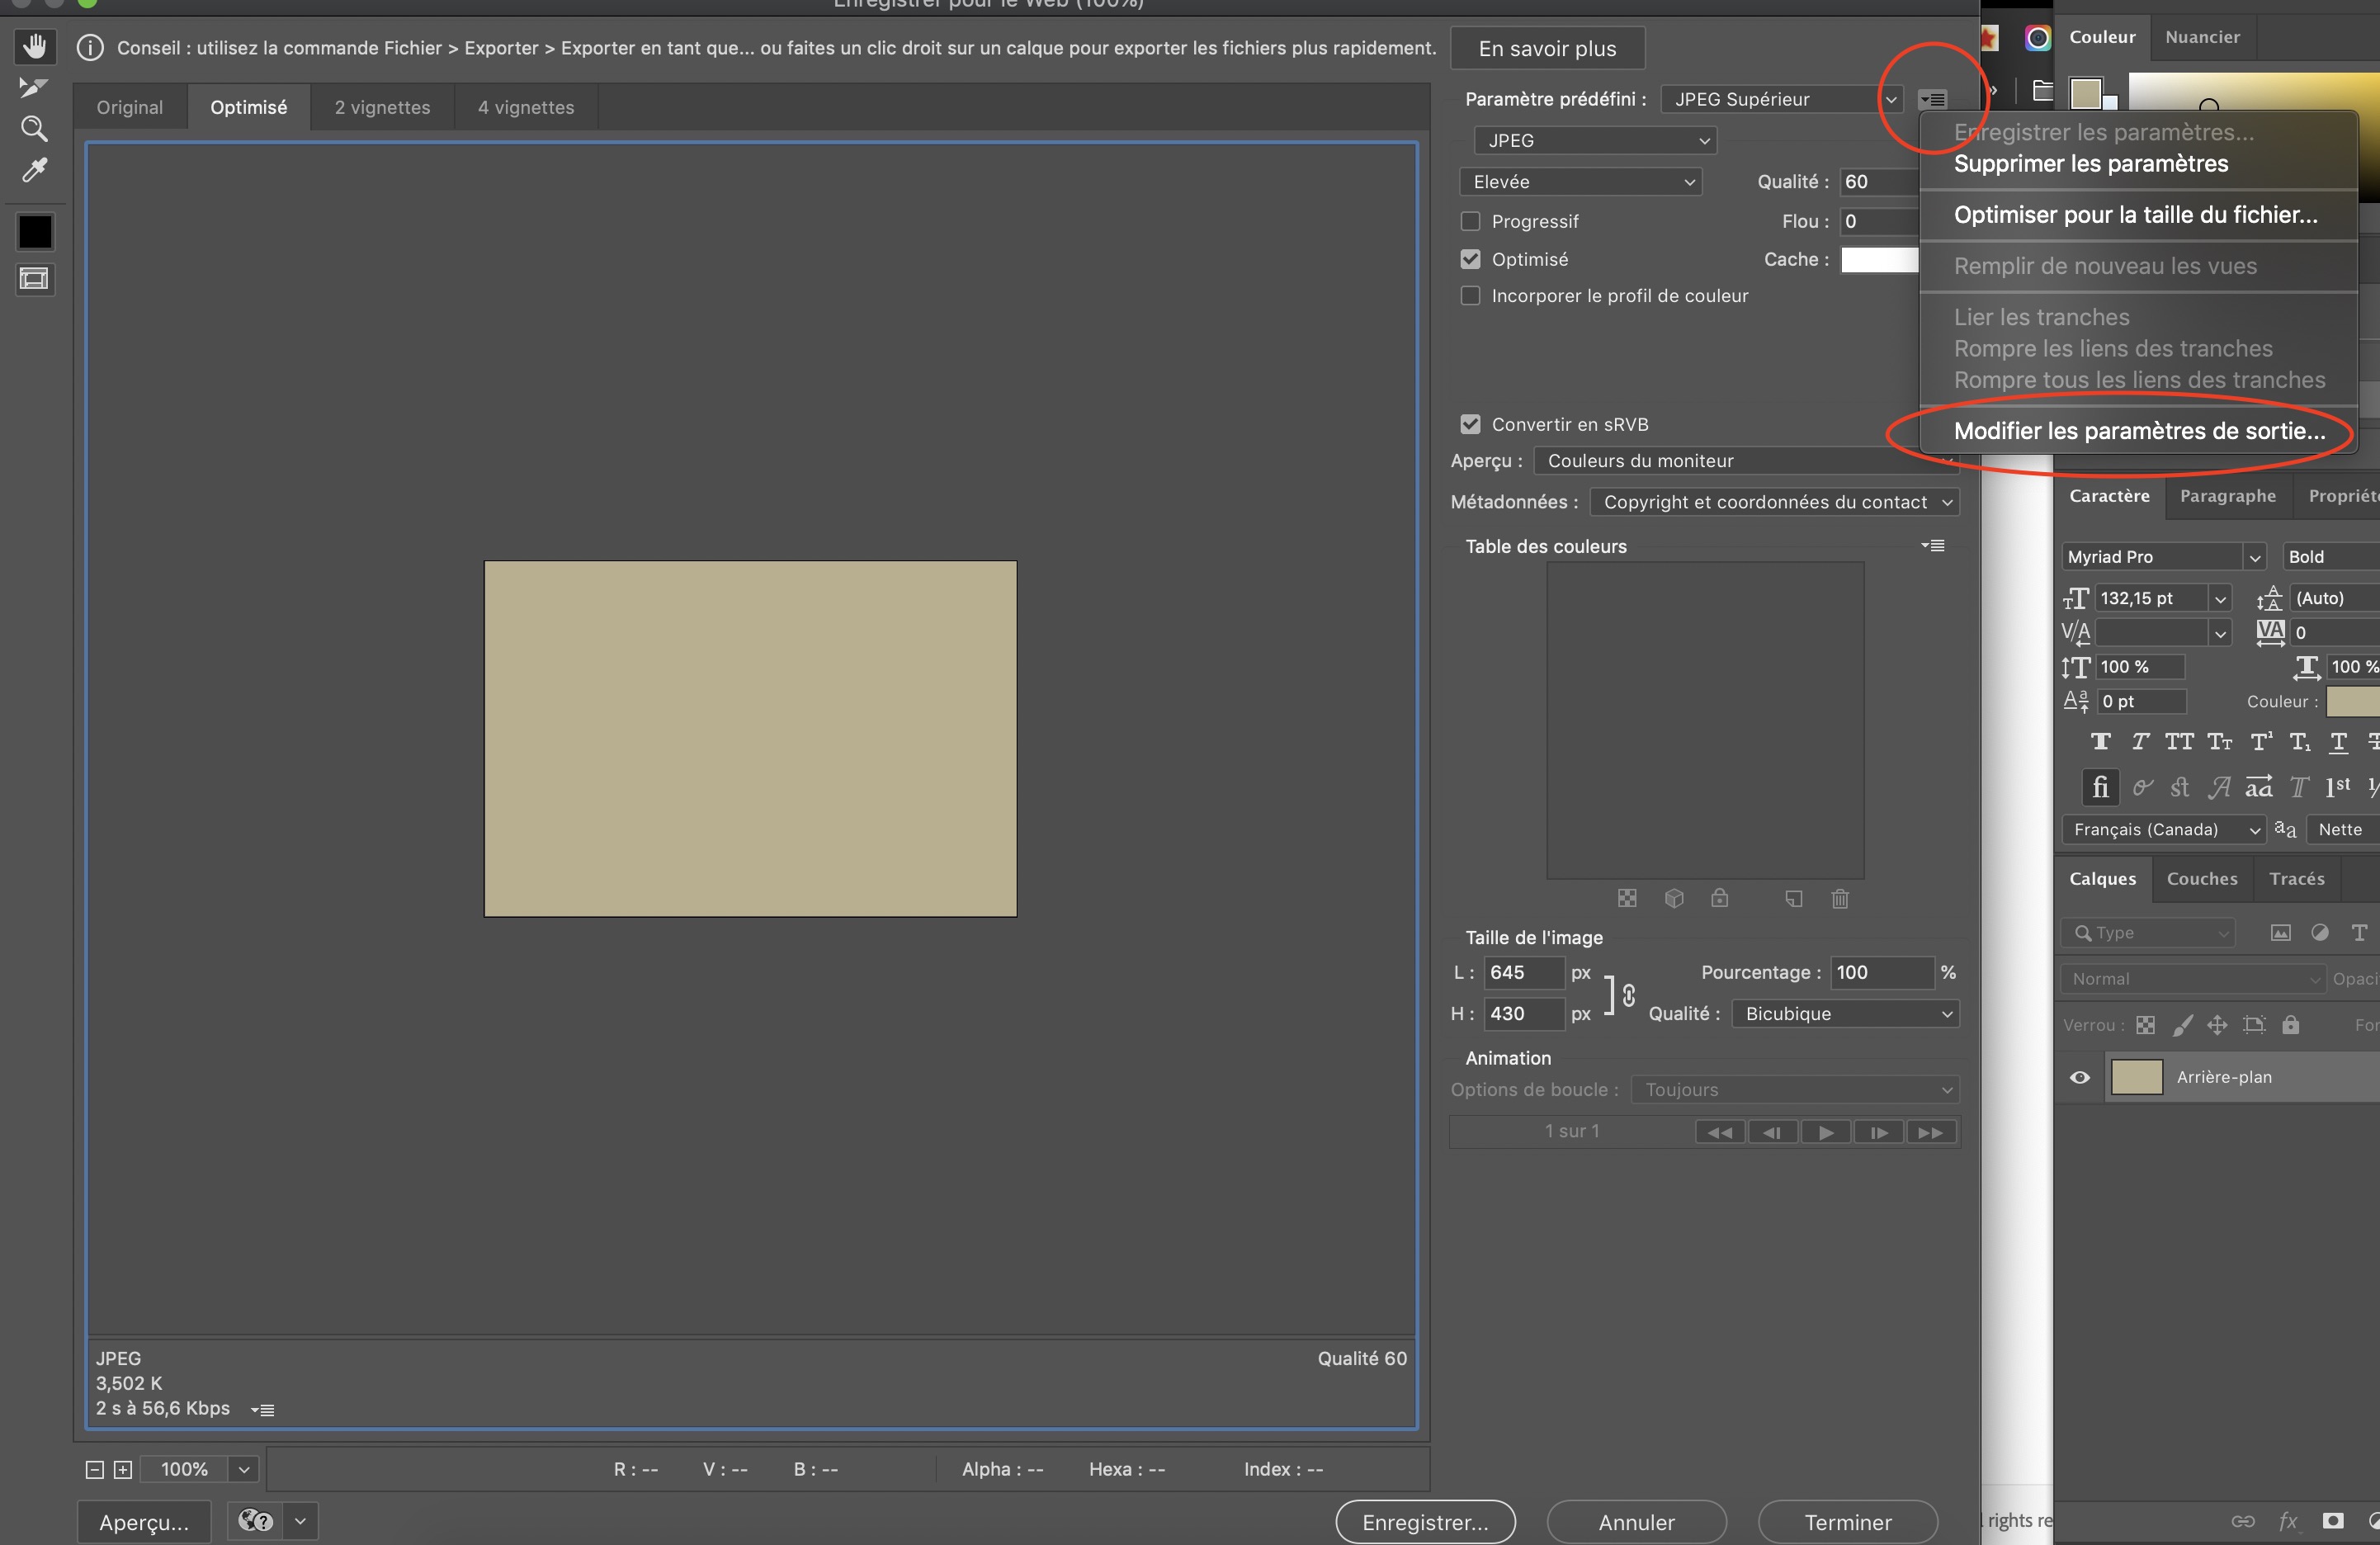Disable Convertir en sRVB

click(x=1471, y=424)
